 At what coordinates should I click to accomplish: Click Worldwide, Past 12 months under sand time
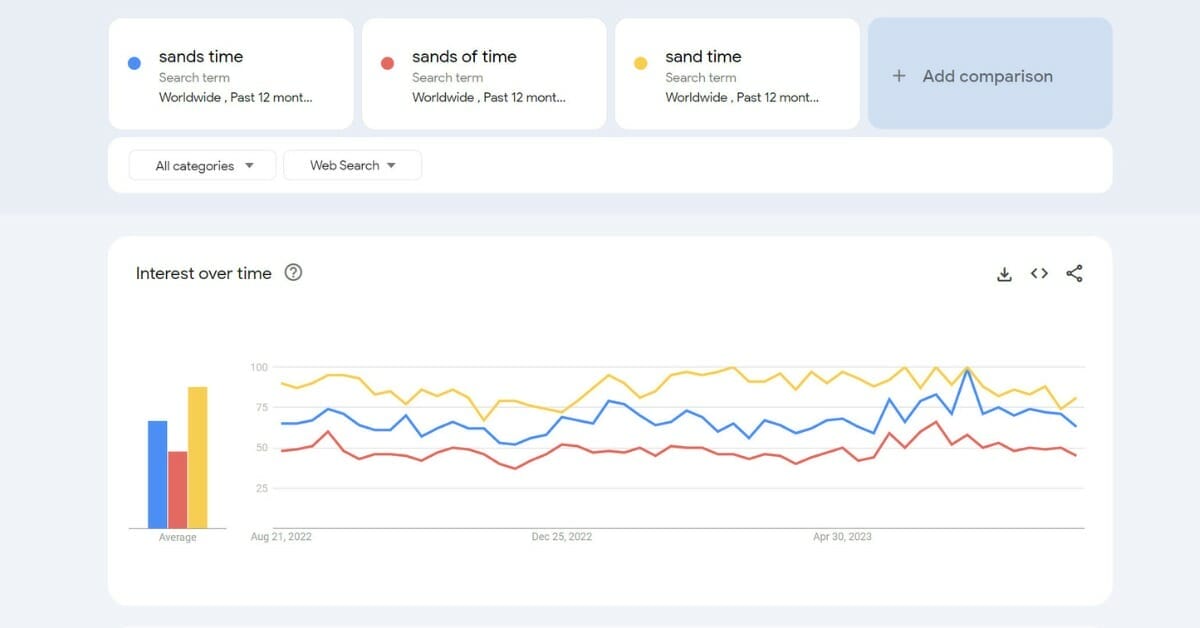pos(742,97)
